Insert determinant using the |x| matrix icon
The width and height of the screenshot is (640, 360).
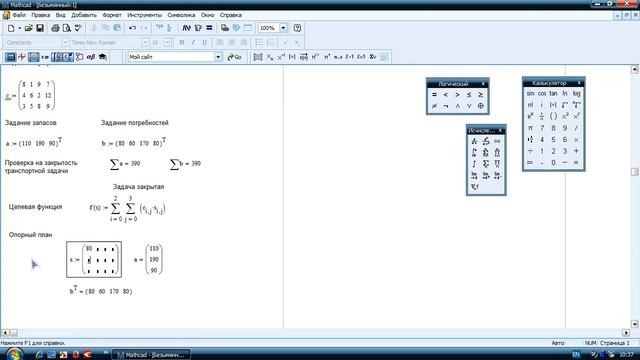(x=292, y=57)
